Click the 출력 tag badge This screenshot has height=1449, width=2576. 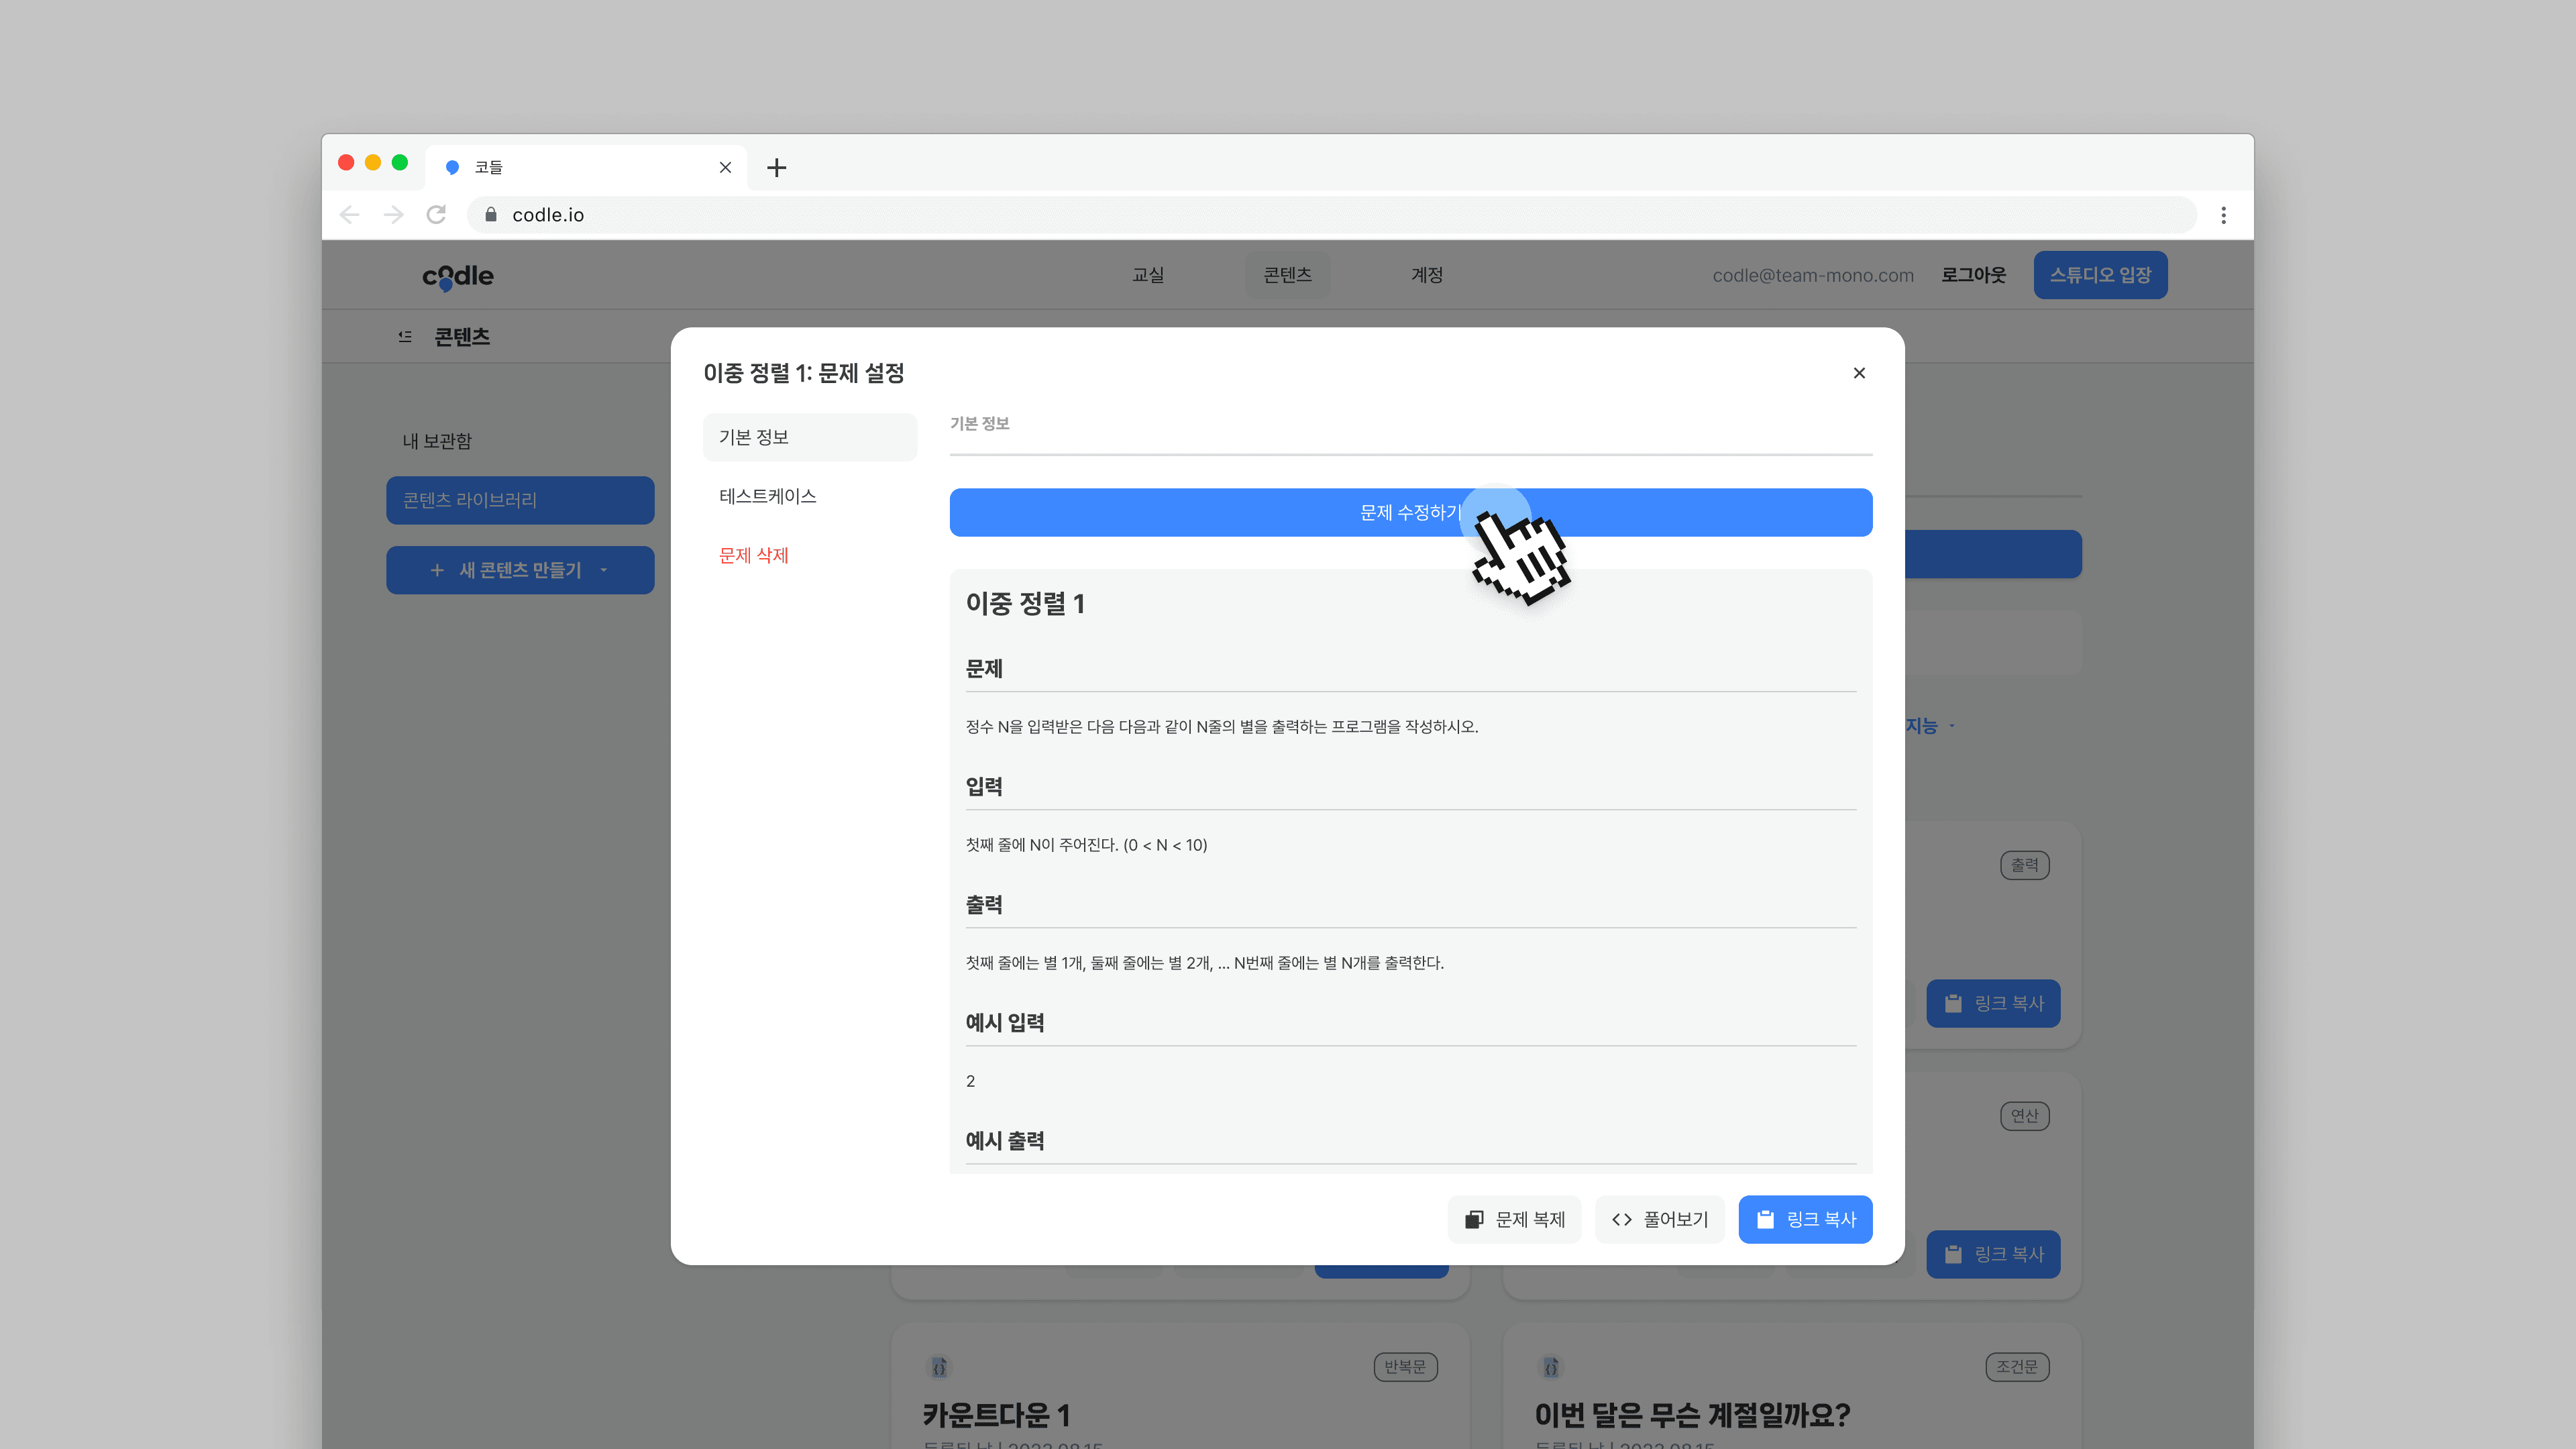(2024, 865)
